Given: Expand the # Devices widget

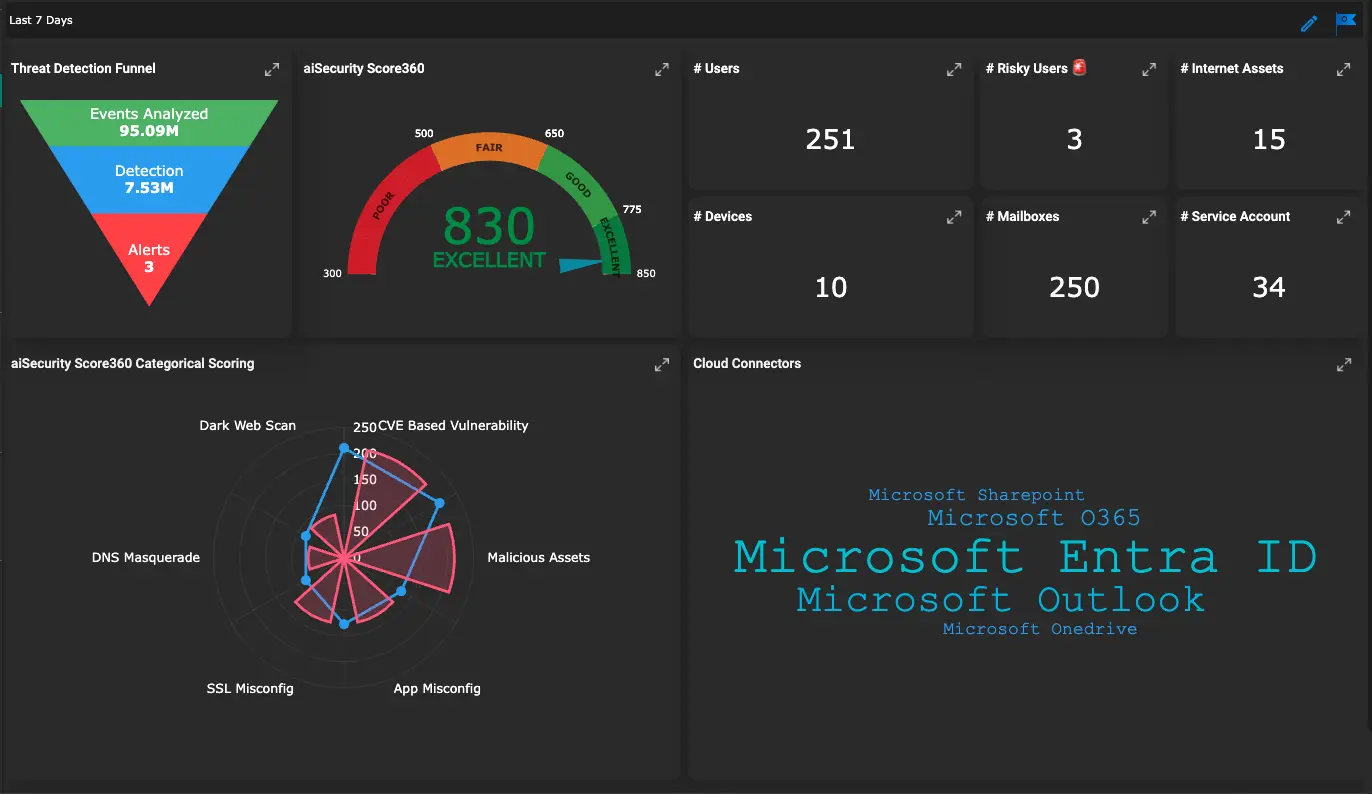Looking at the screenshot, I should coord(954,217).
